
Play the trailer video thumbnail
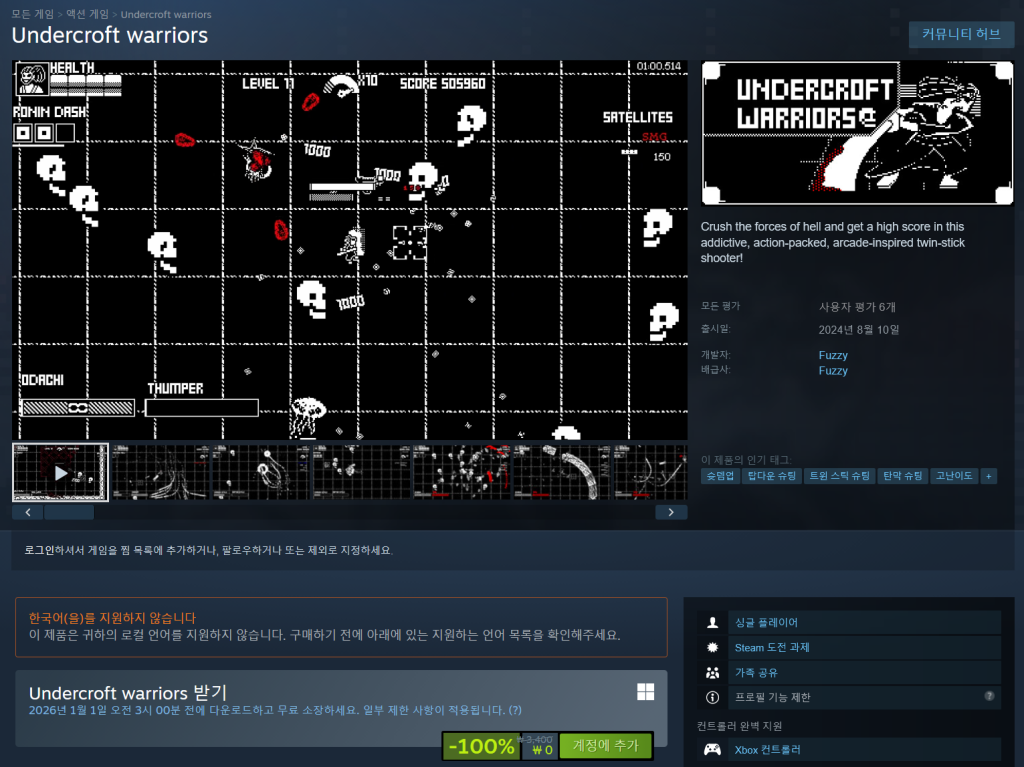pyautogui.click(x=60, y=472)
